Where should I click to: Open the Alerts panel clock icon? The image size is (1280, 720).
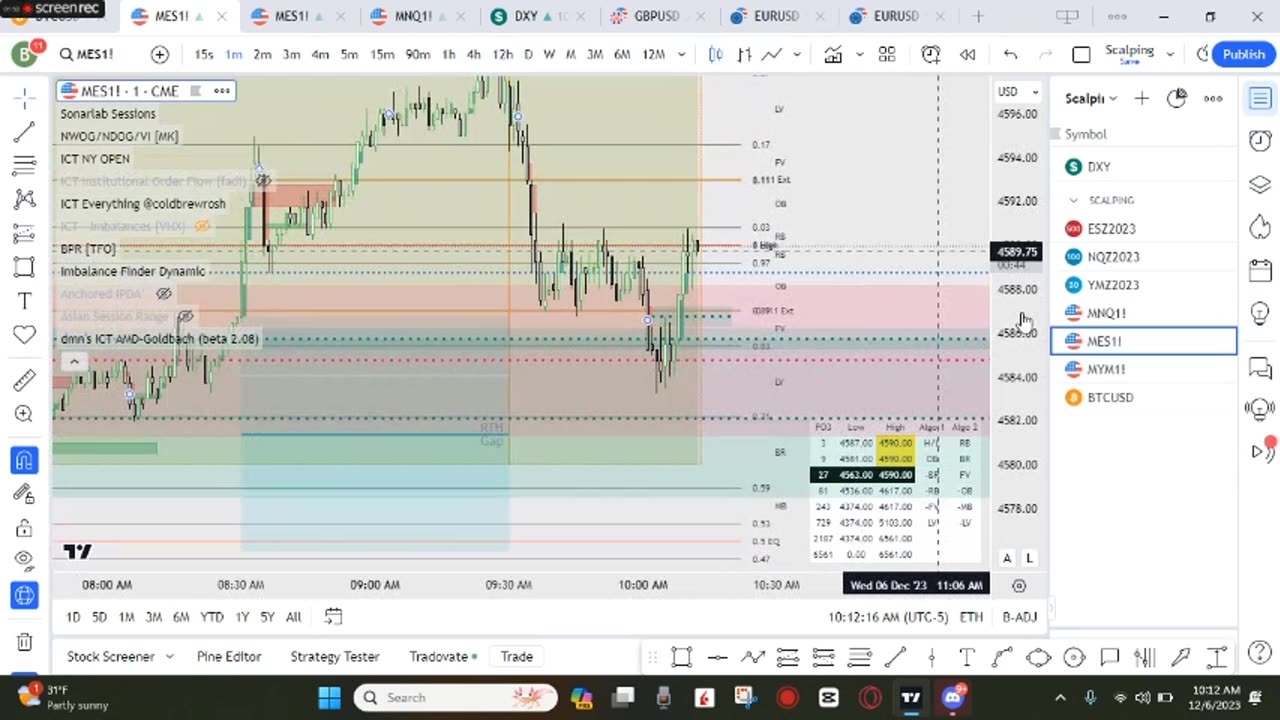click(1260, 141)
